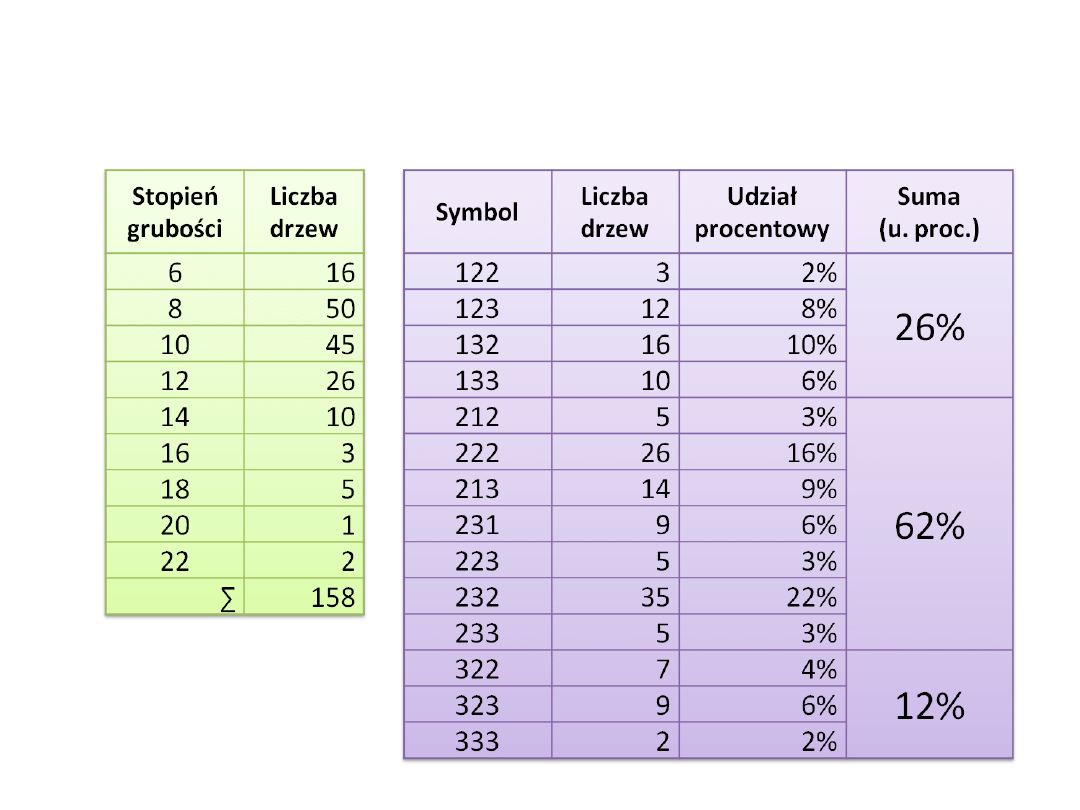The image size is (1080, 810).
Task: Select the merged cell showing 12%
Action: (929, 705)
